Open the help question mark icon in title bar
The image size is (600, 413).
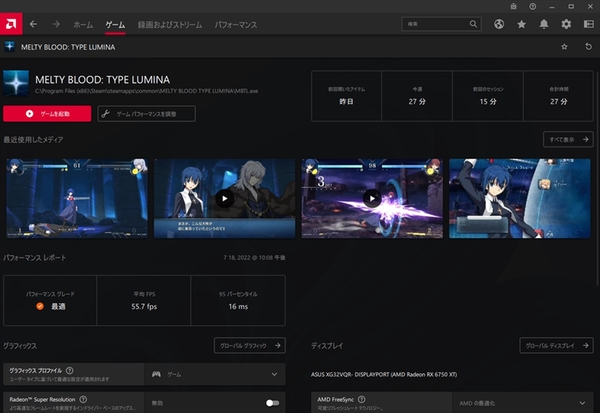pyautogui.click(x=533, y=6)
